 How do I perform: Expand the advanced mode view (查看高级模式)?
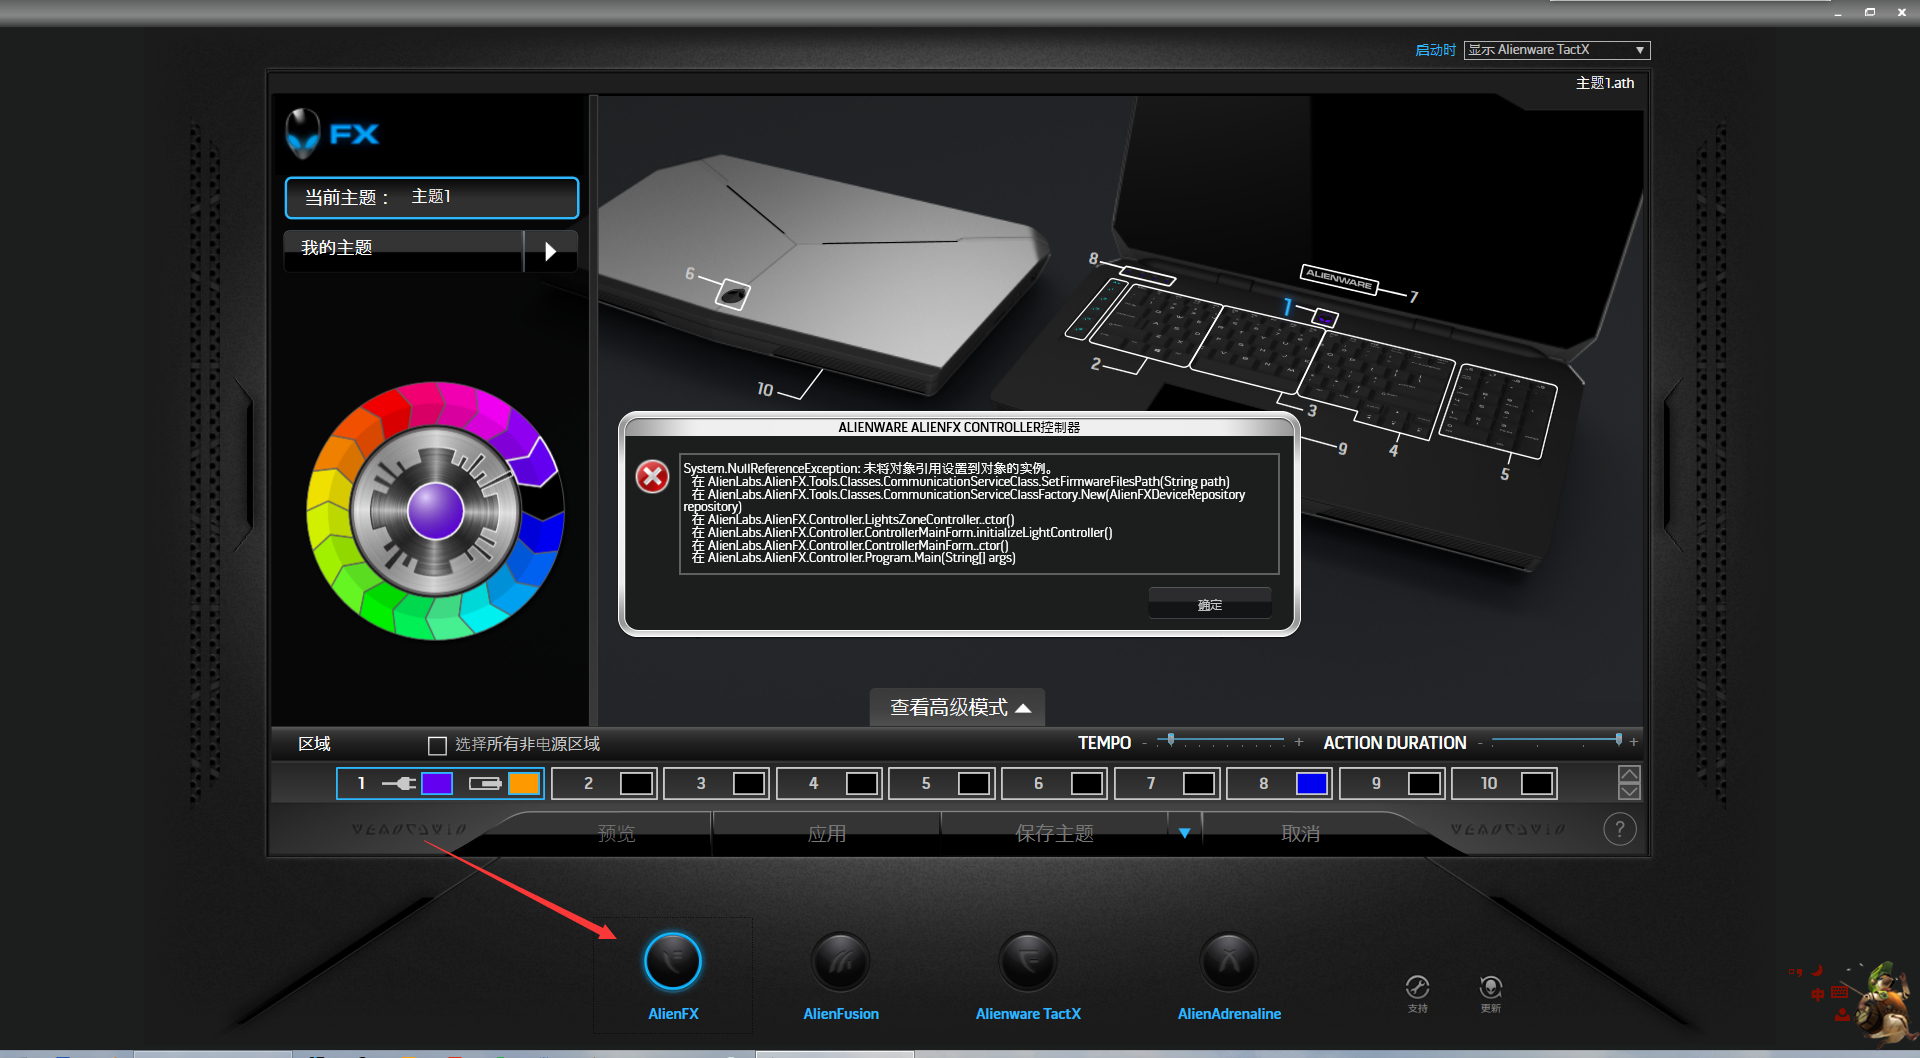tap(958, 707)
